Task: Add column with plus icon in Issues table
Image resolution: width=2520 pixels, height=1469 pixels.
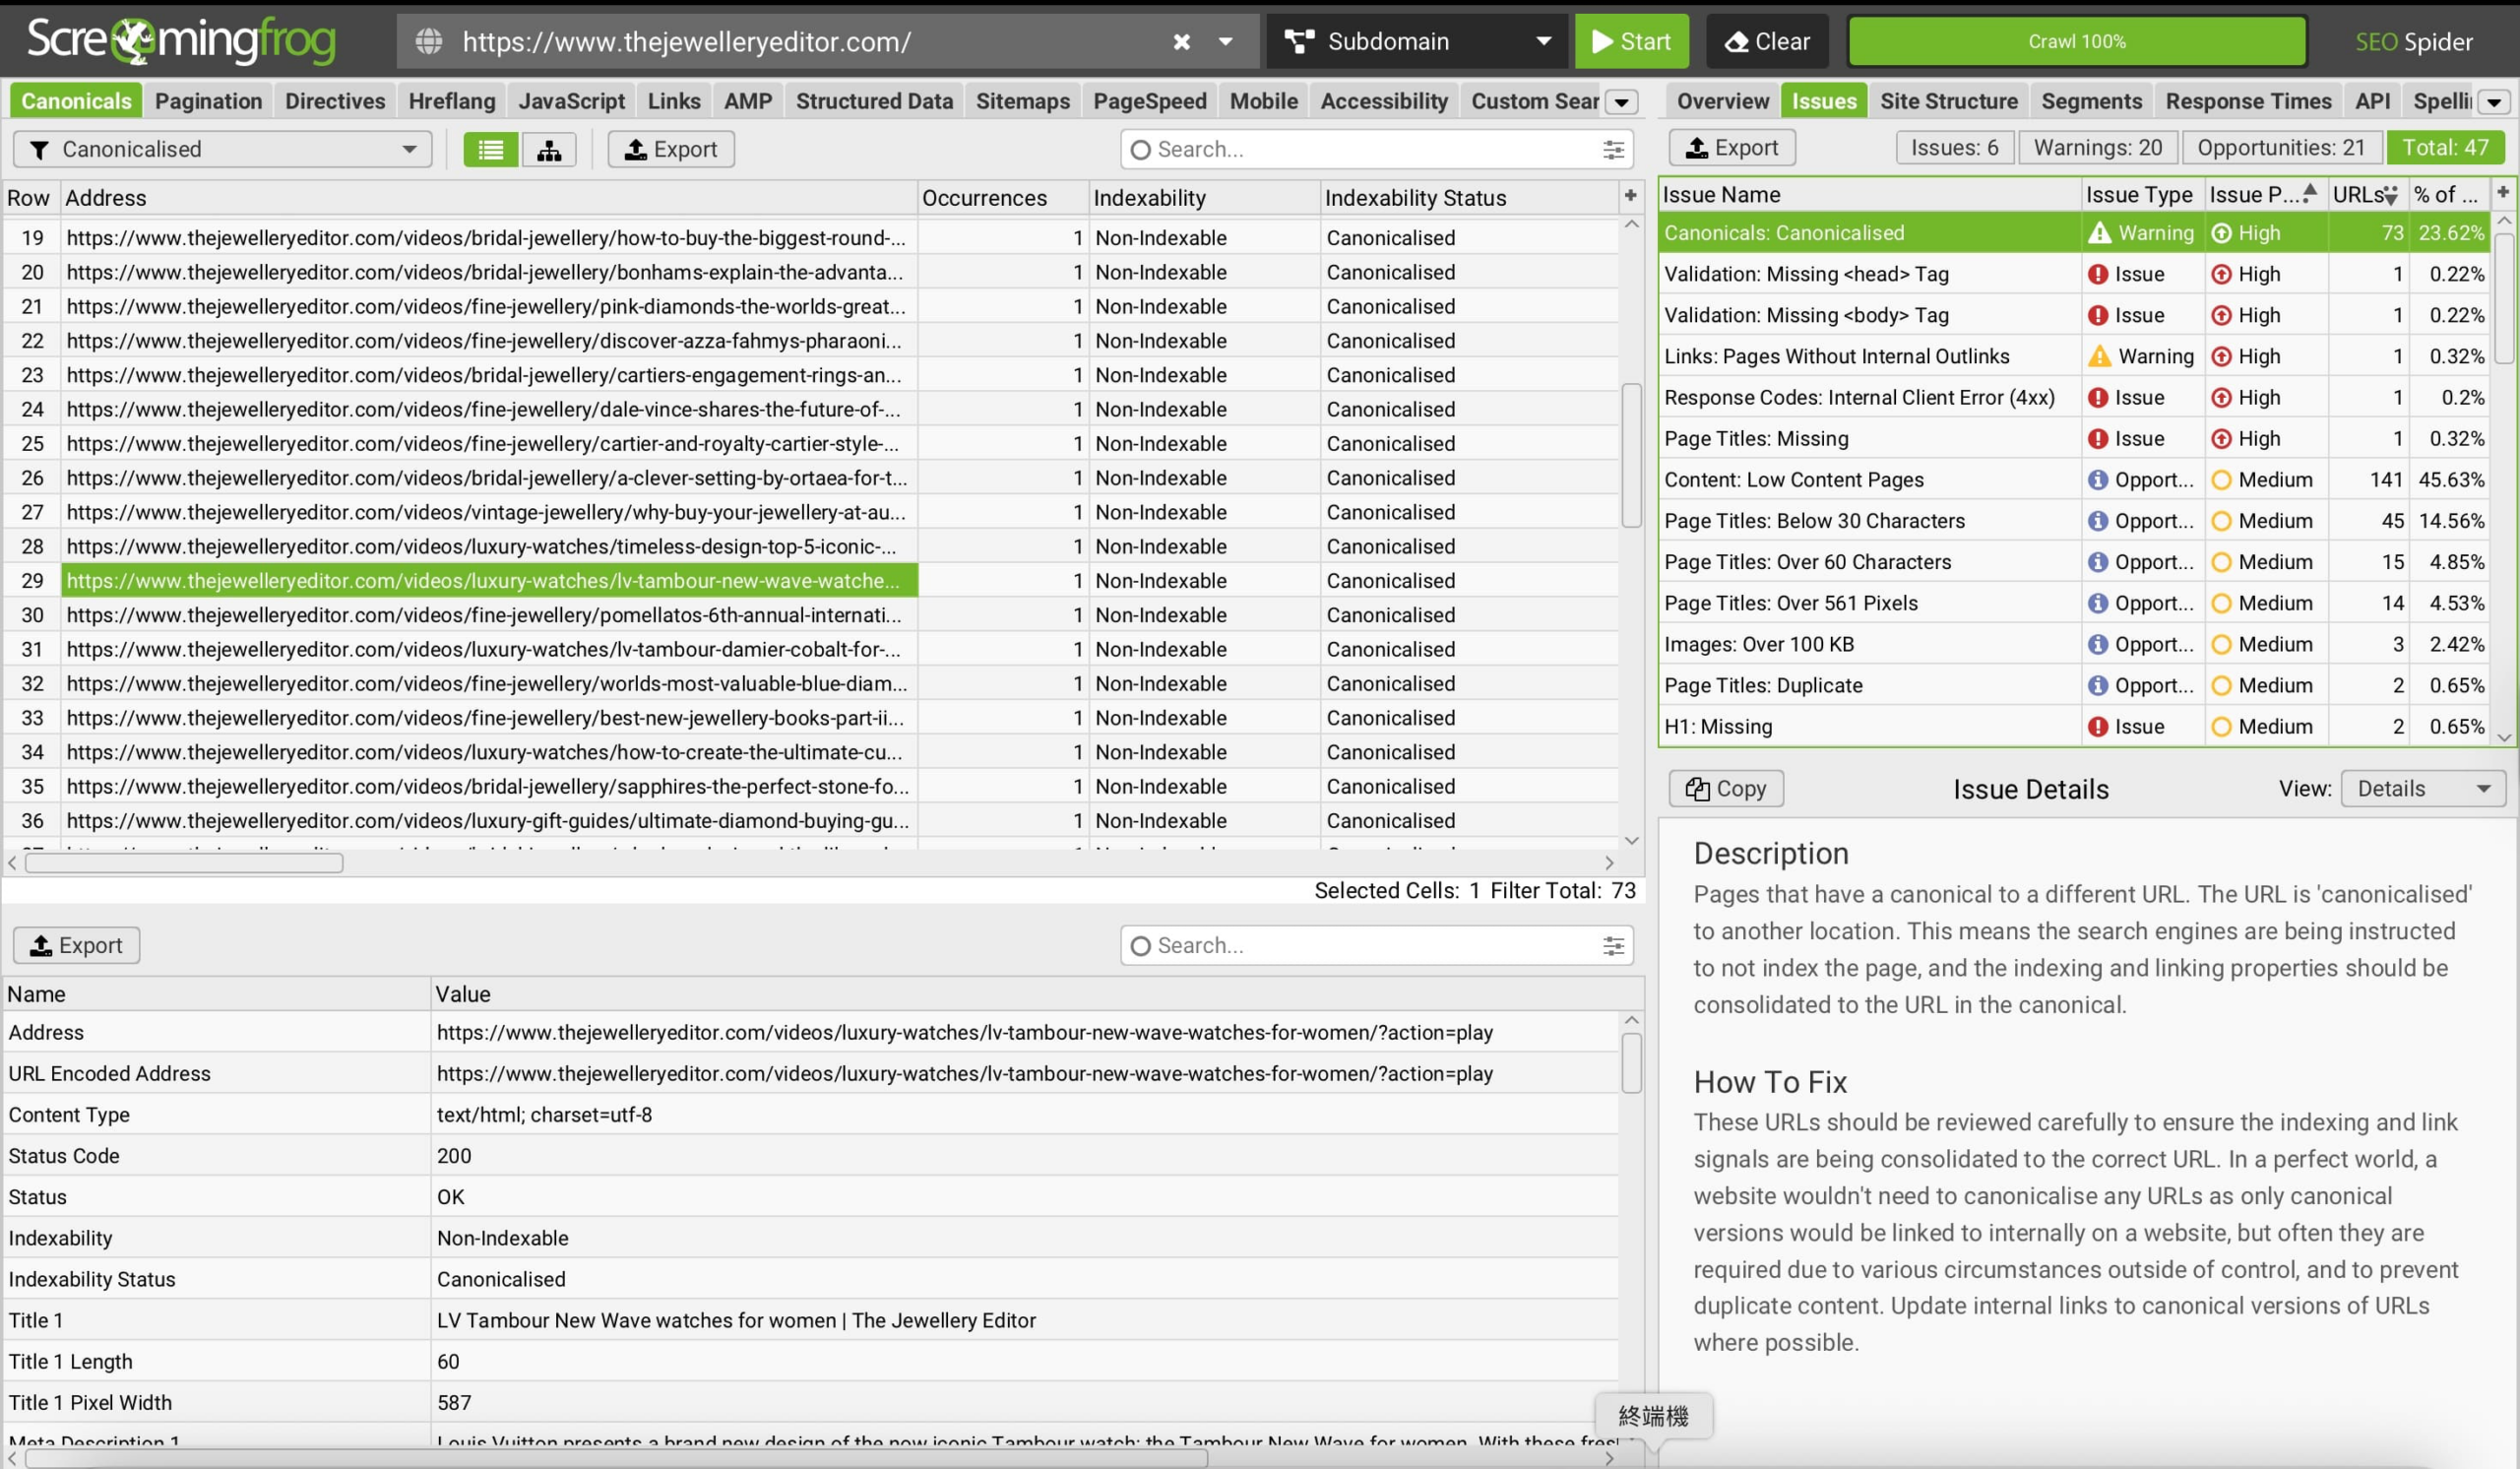Action: tap(2503, 193)
